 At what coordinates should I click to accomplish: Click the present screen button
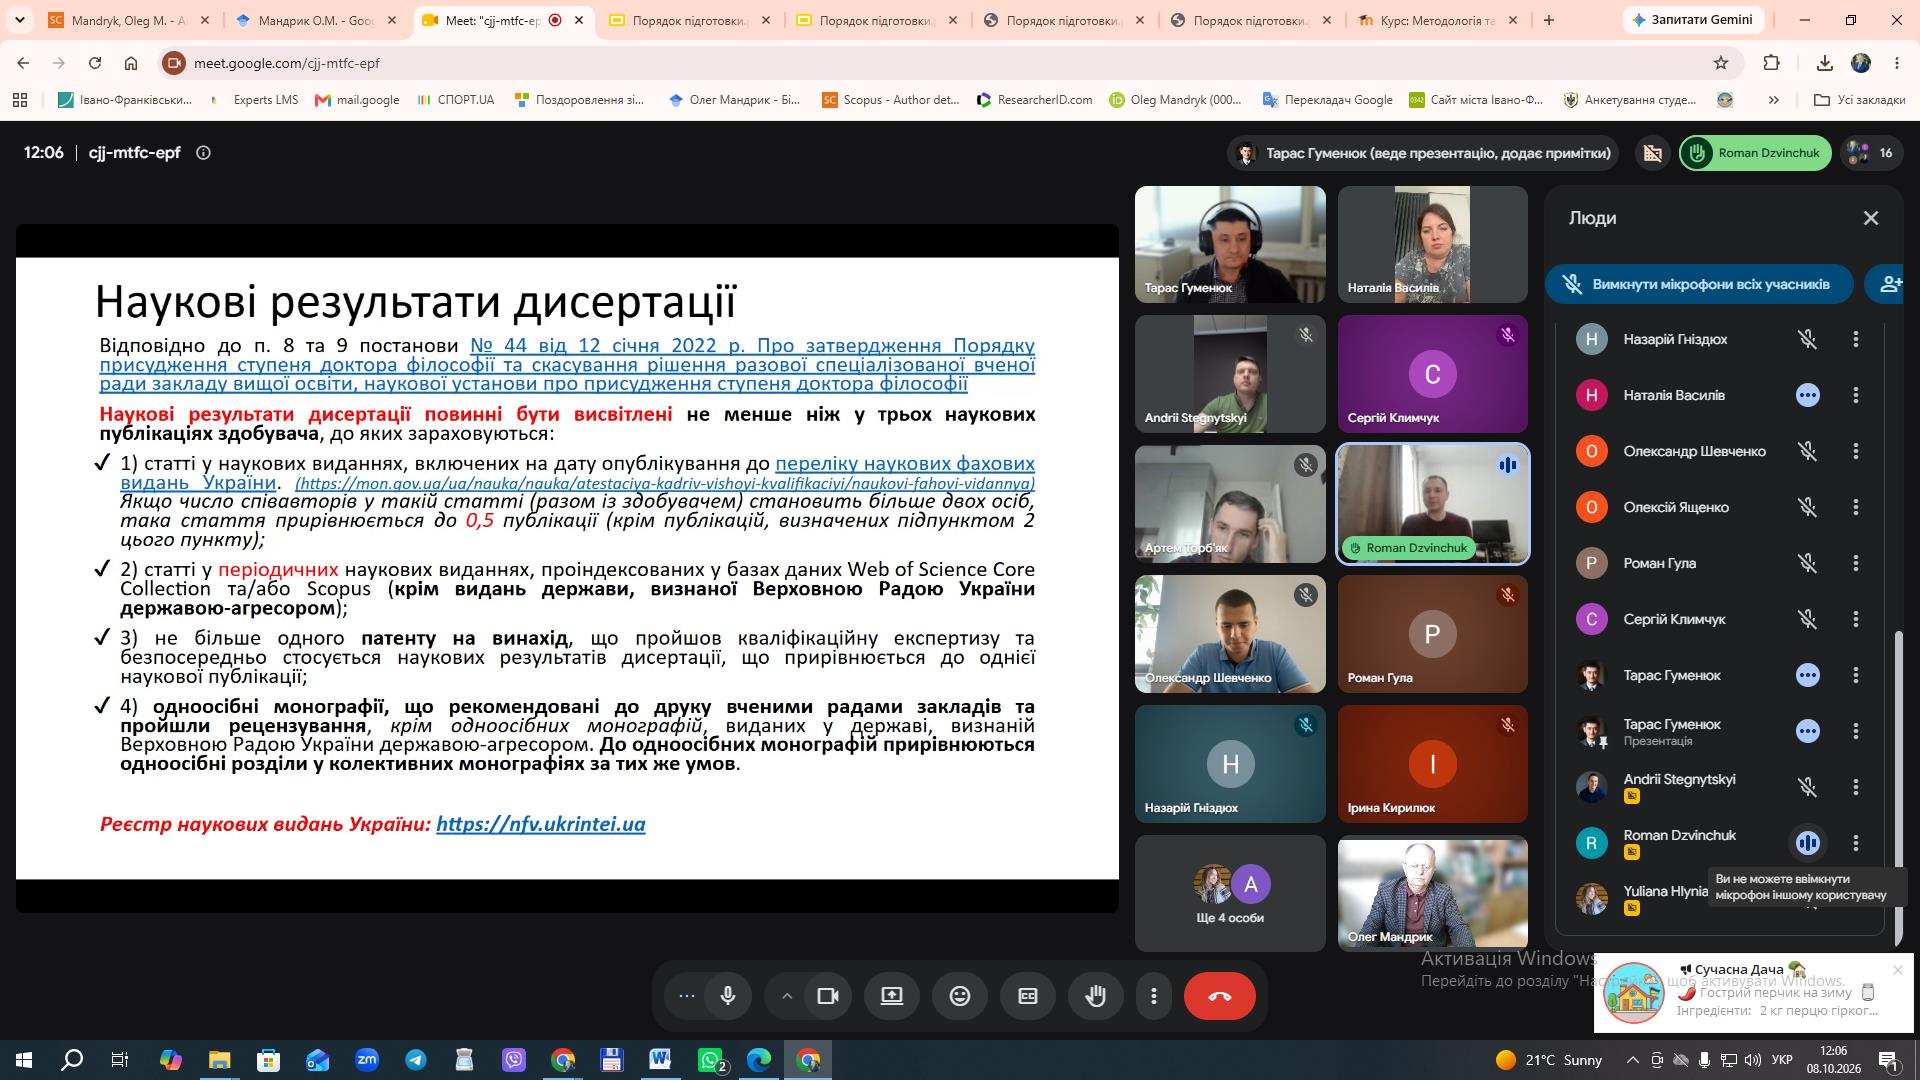(x=892, y=996)
